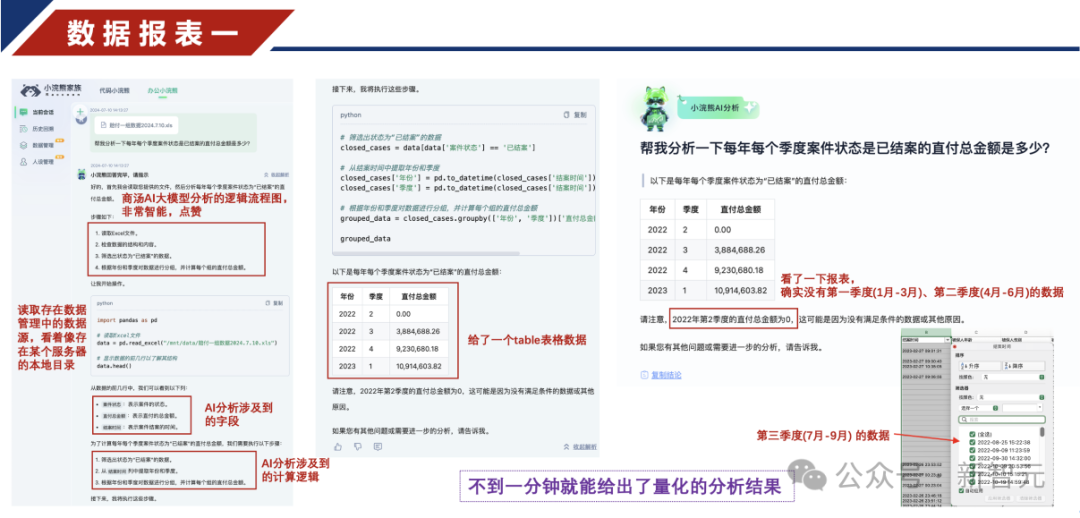This screenshot has height=518, width=1080.
Task: Copy the import pandas code block
Action: (274, 302)
